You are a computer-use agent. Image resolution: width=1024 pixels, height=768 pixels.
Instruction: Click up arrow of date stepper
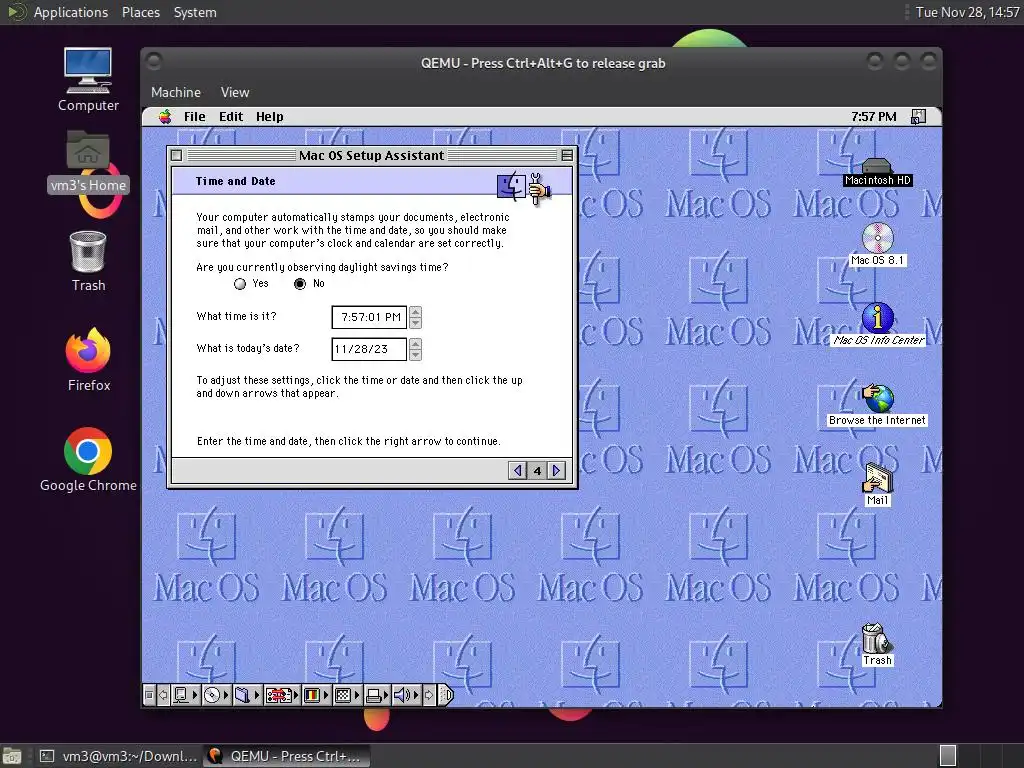415,344
